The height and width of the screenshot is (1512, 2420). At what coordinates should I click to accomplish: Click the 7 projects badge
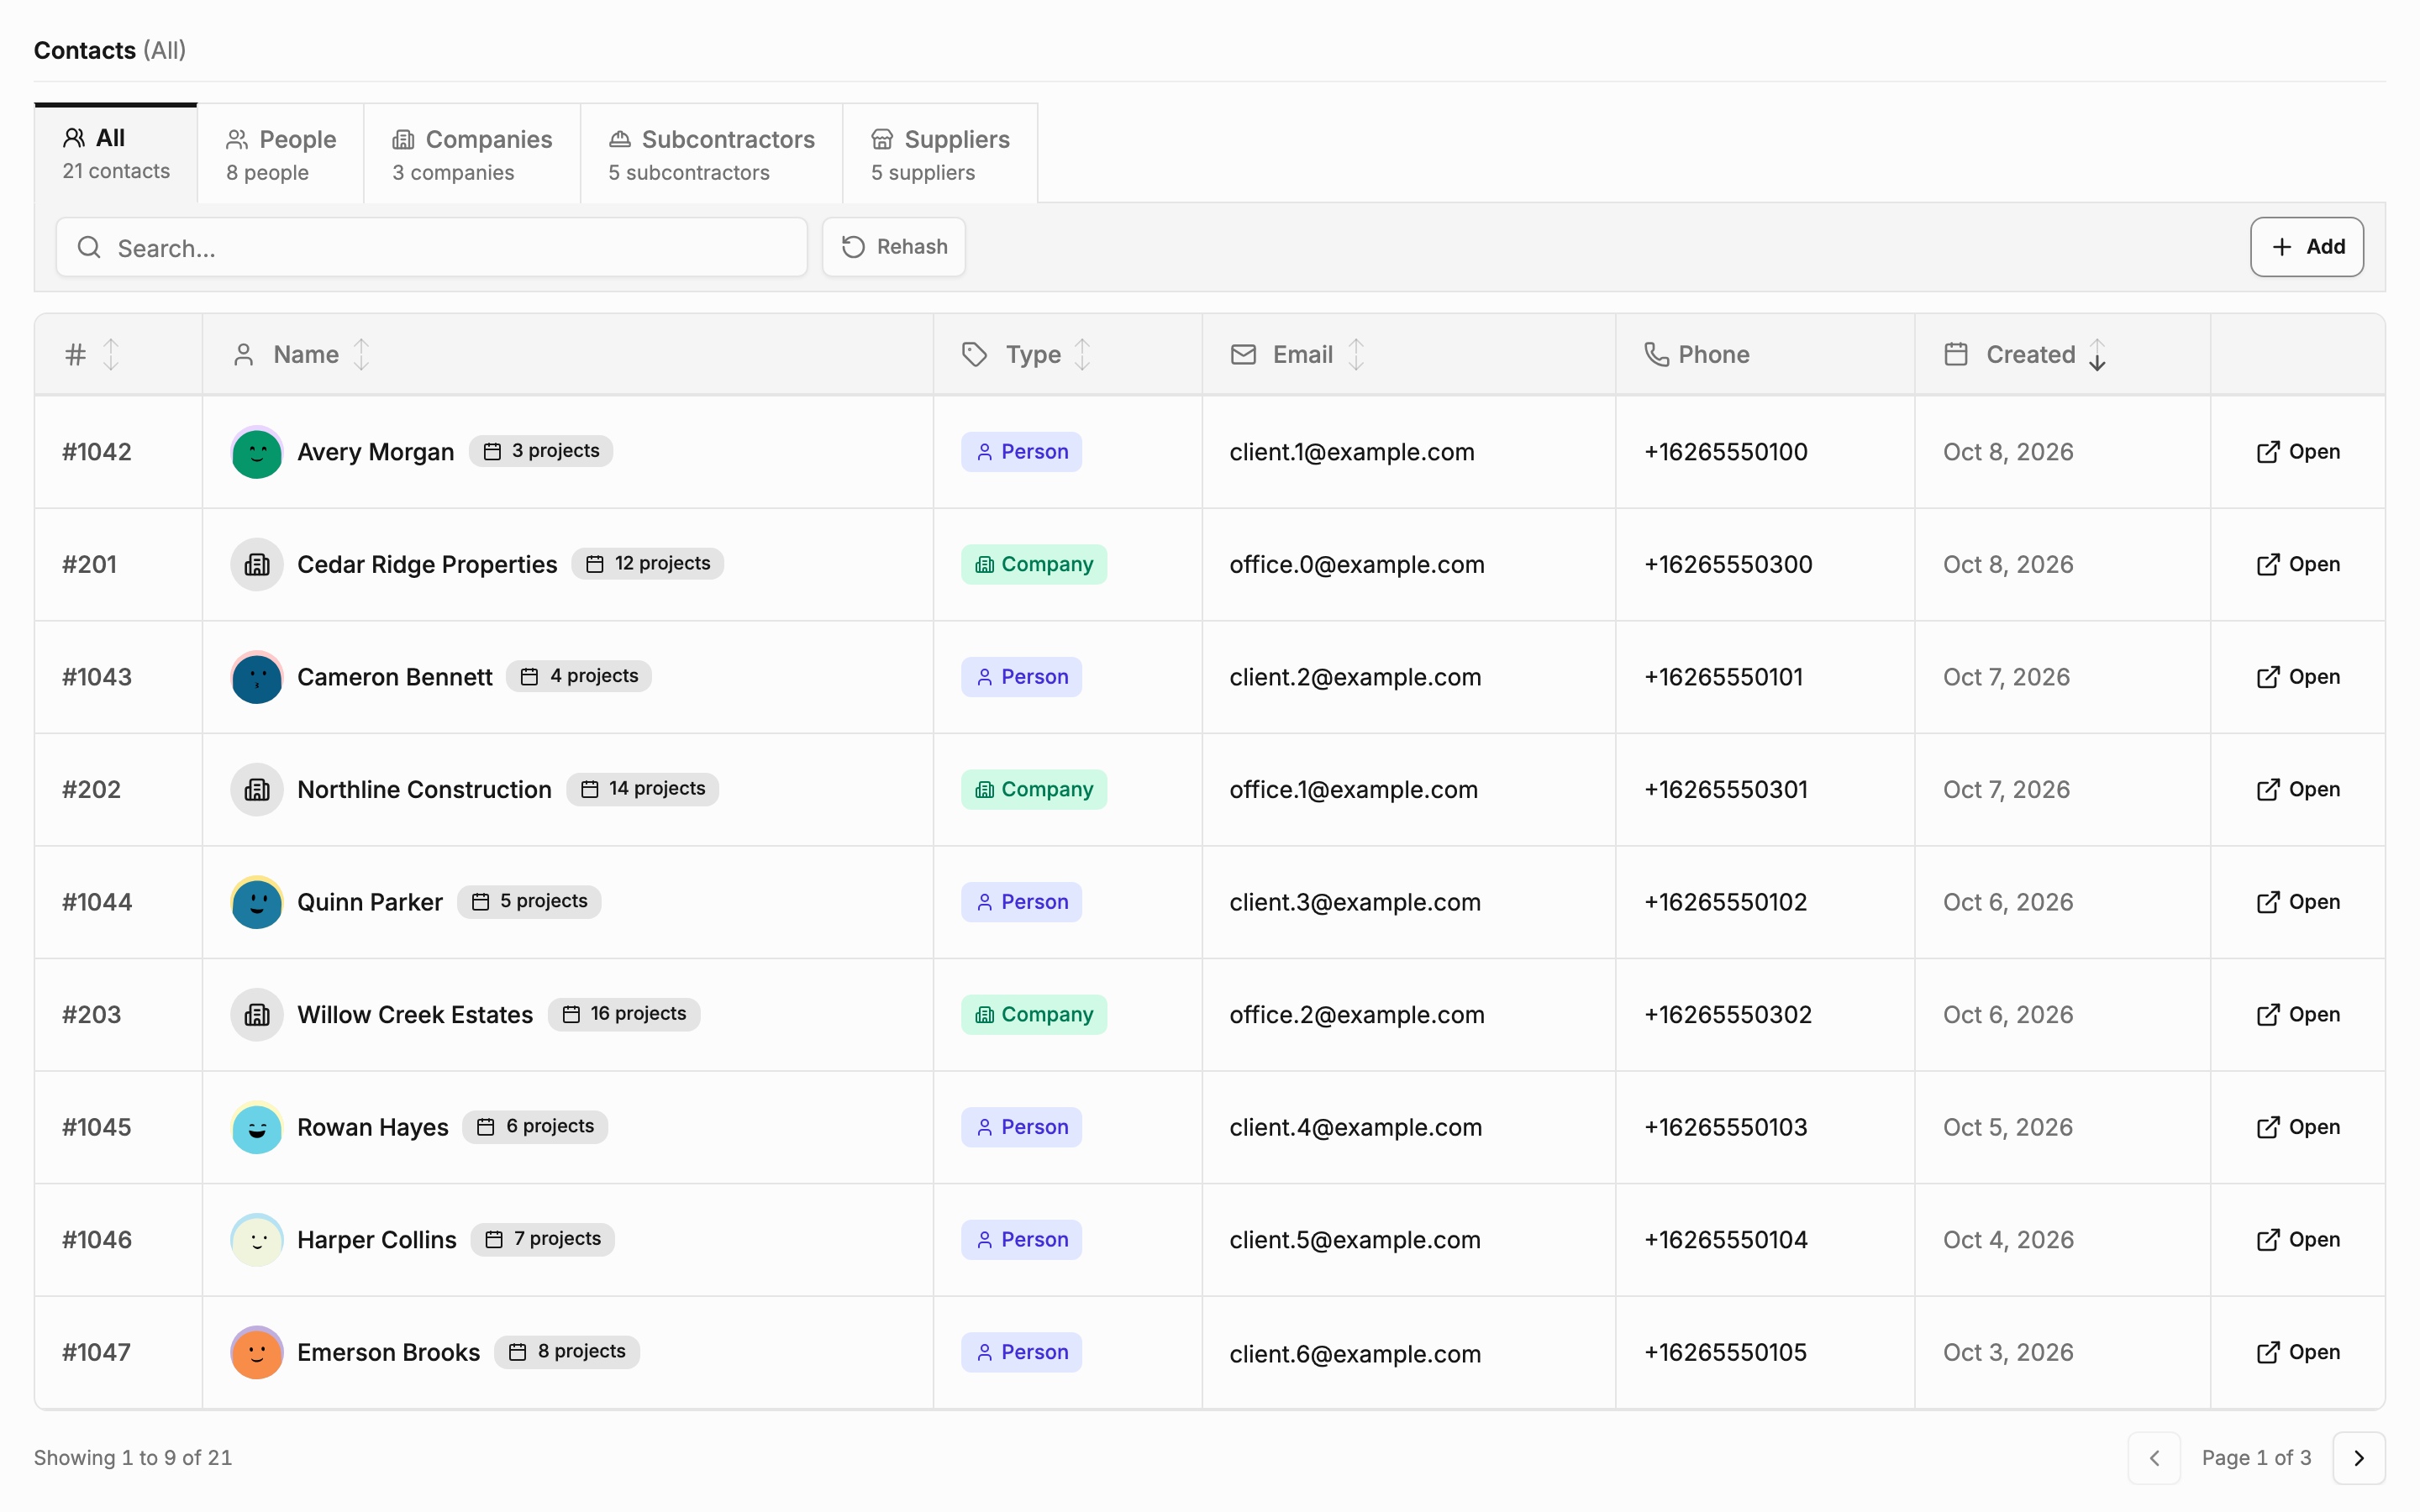[x=543, y=1239]
